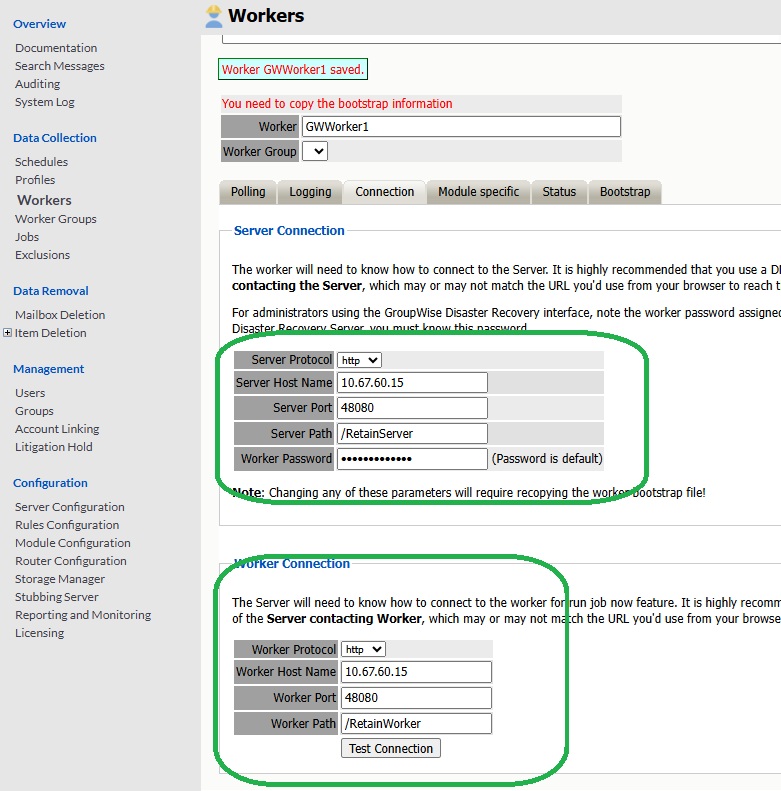This screenshot has width=781, height=791.
Task: Open Server Configuration
Action: (70, 507)
